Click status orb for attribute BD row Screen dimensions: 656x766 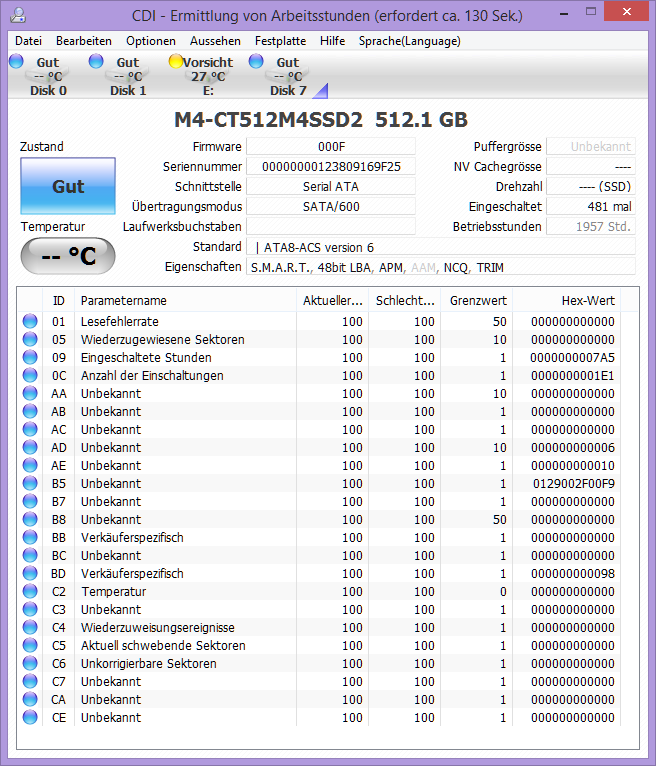pyautogui.click(x=30, y=574)
